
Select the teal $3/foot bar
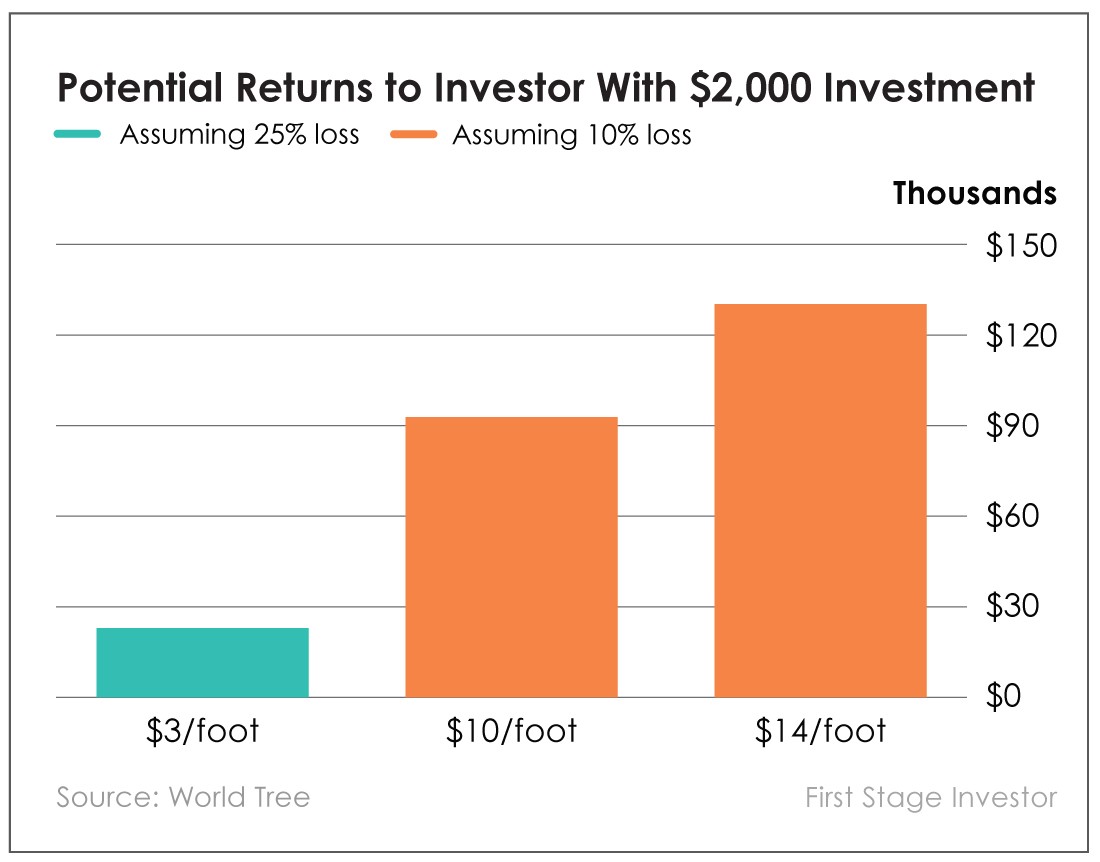(203, 662)
